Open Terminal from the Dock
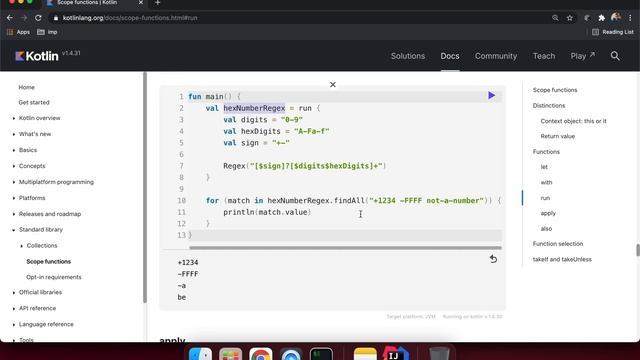Screen dimensions: 640x360 coord(321,354)
